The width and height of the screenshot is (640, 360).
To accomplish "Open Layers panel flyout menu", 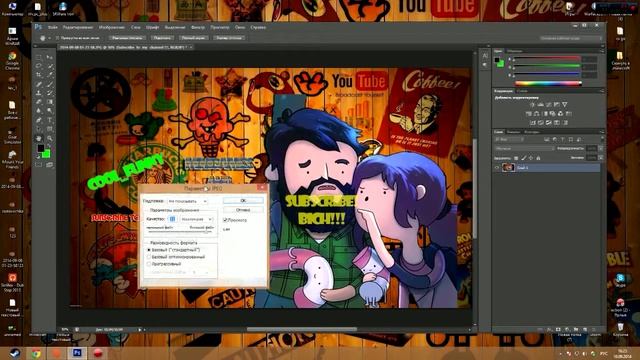I will 602,132.
